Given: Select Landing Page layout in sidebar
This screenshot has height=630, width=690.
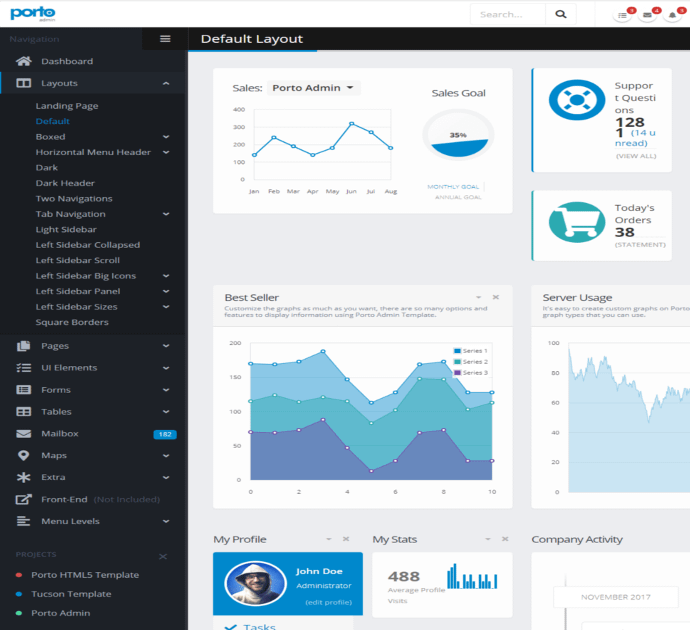Looking at the screenshot, I should (67, 106).
